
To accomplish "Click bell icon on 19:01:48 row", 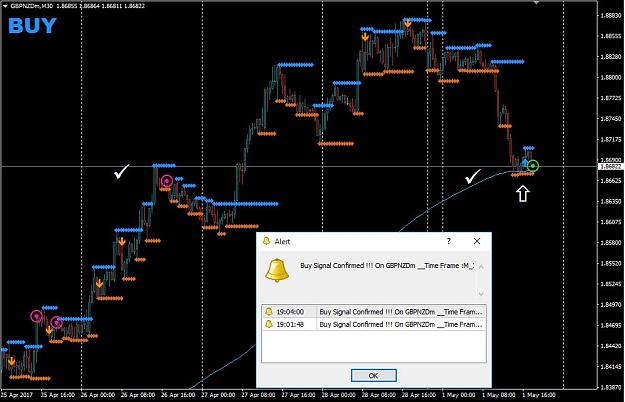I will [x=269, y=324].
